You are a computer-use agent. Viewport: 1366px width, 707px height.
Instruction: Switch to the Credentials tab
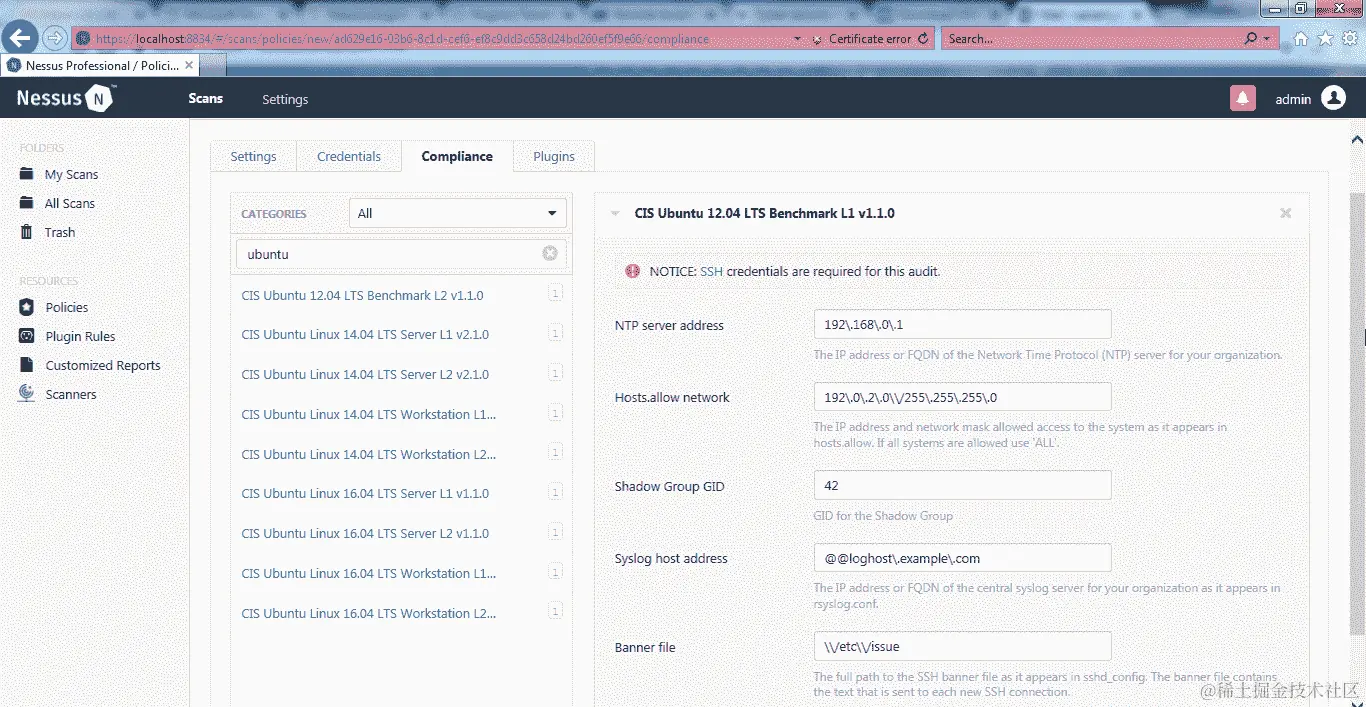coord(349,156)
